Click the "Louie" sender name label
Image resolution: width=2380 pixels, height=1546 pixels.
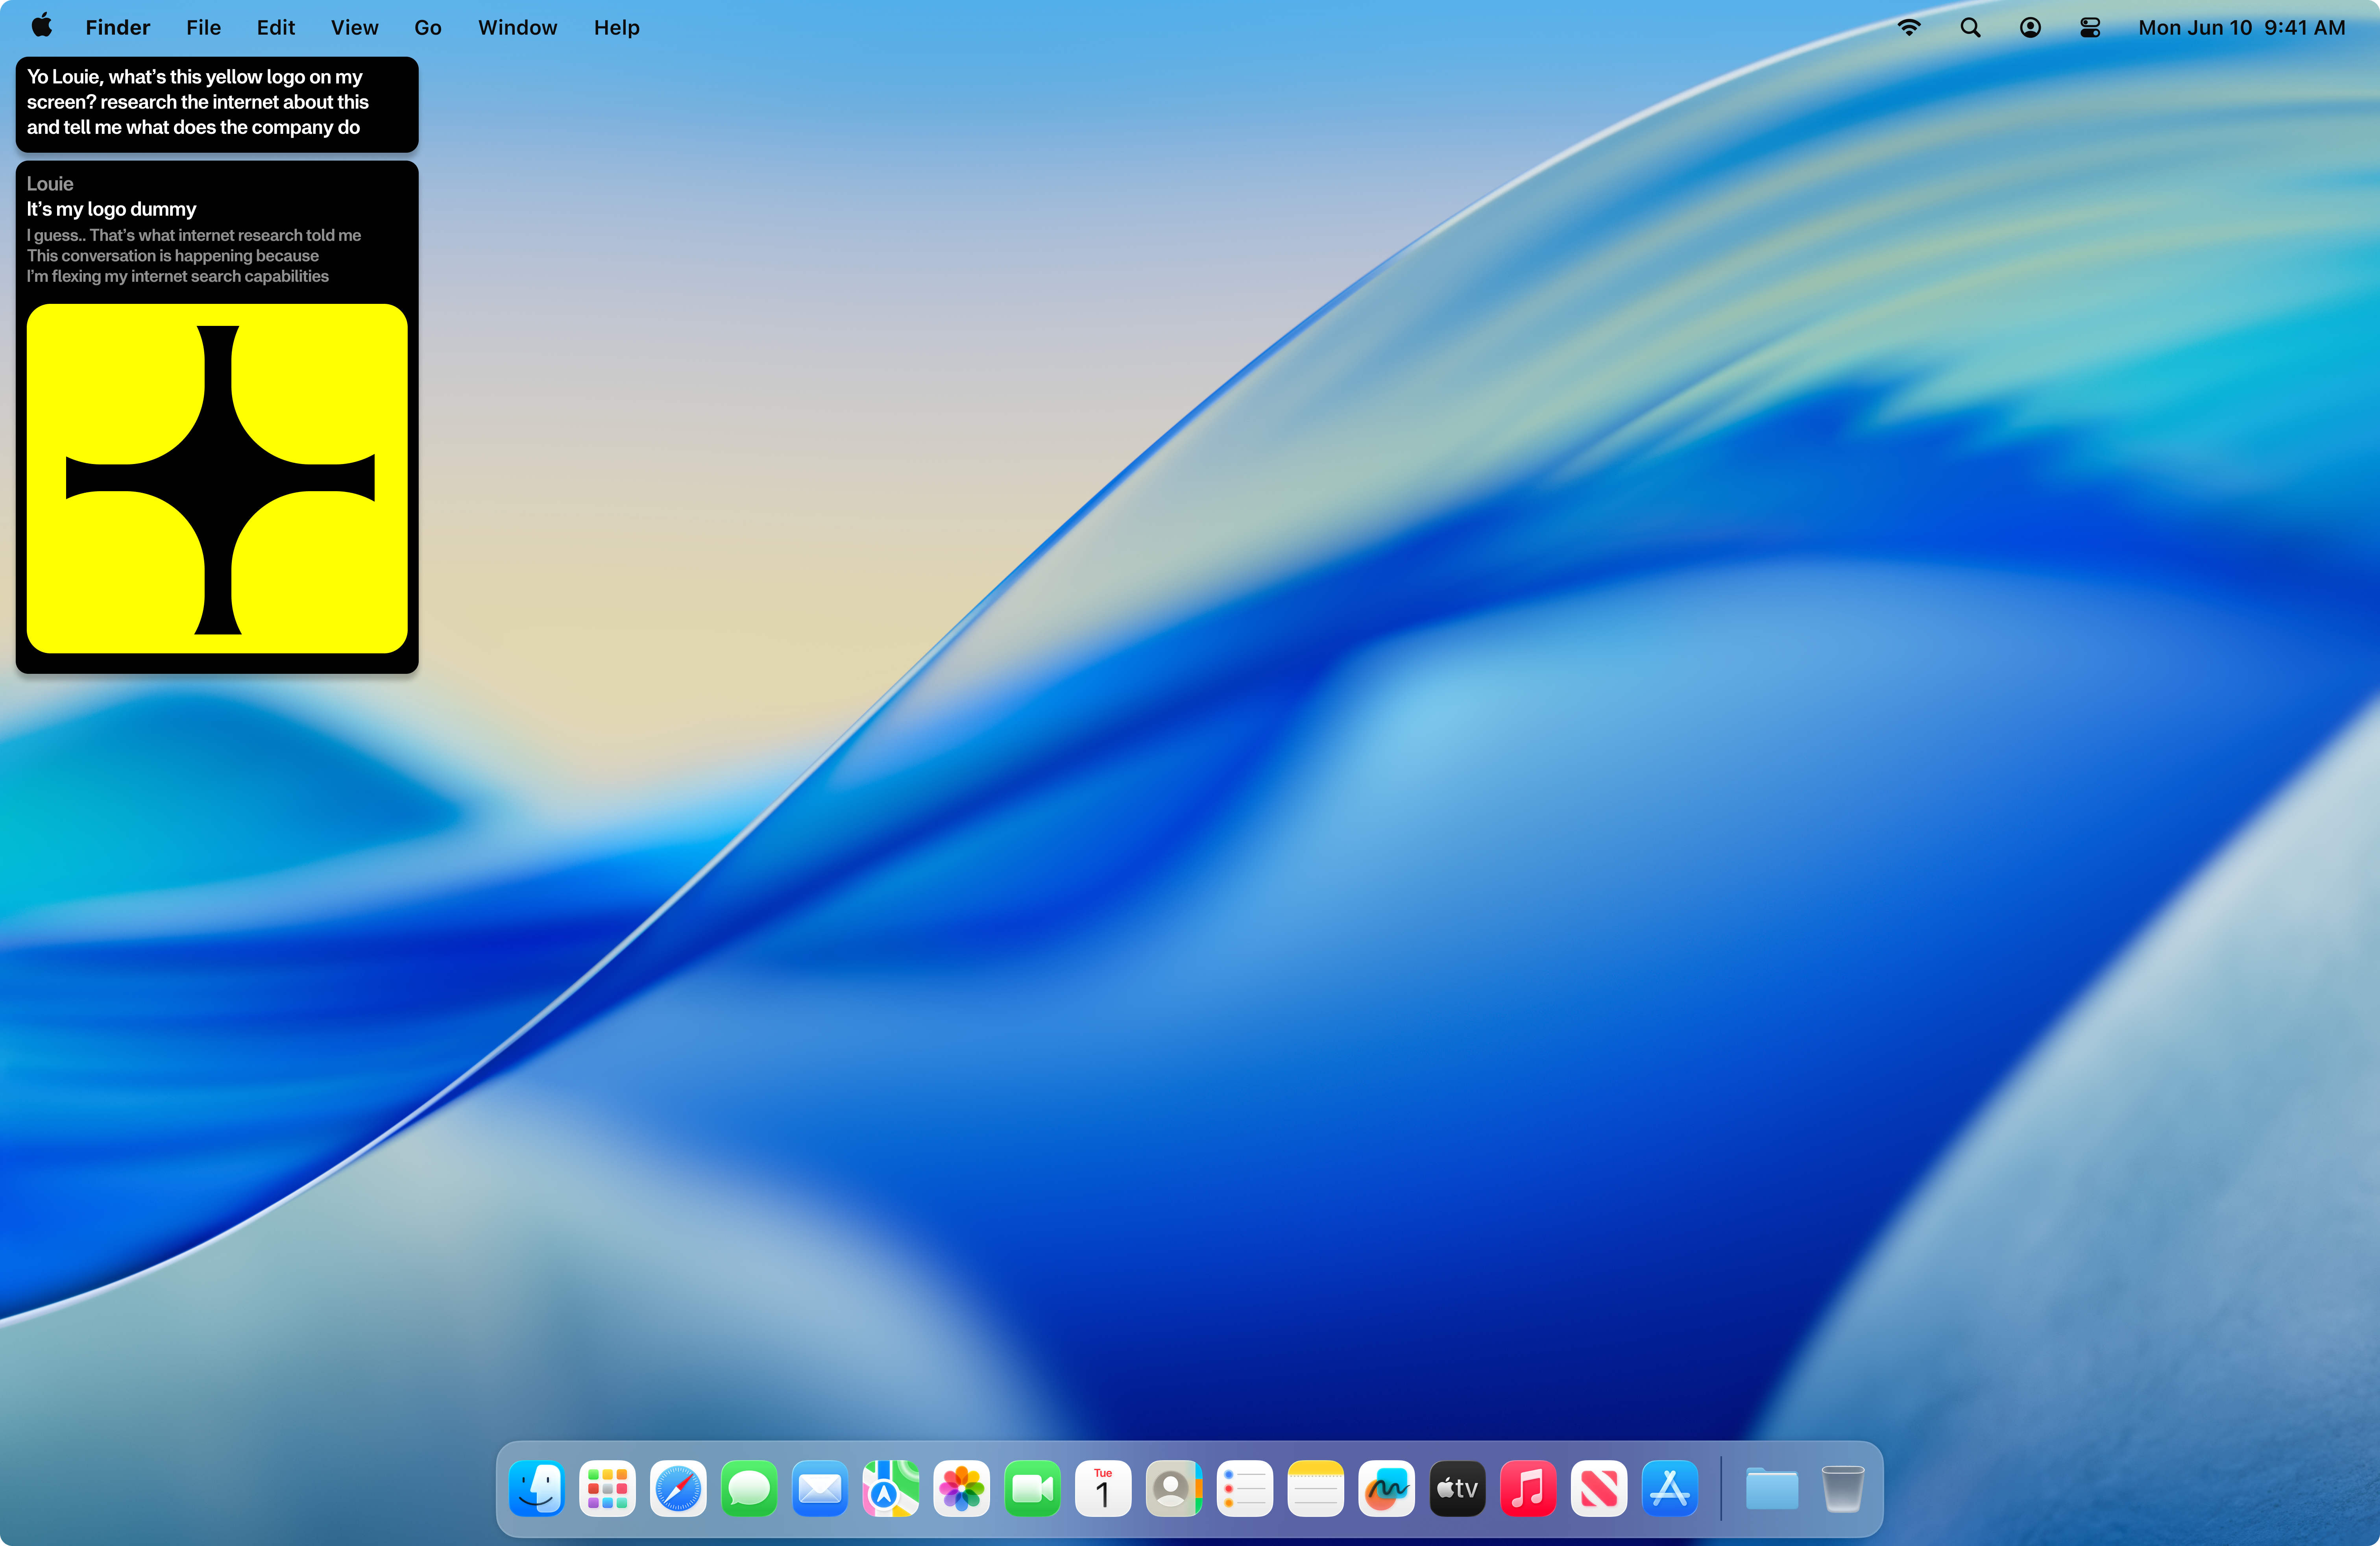click(x=50, y=184)
